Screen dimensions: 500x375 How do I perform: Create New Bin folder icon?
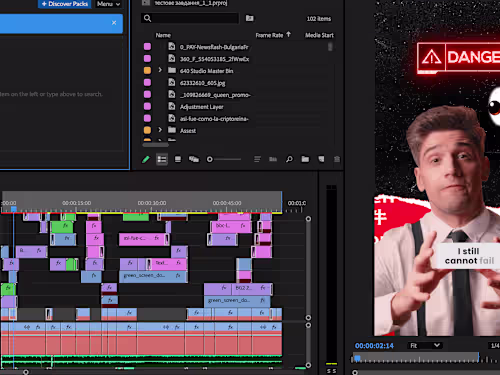coord(305,159)
